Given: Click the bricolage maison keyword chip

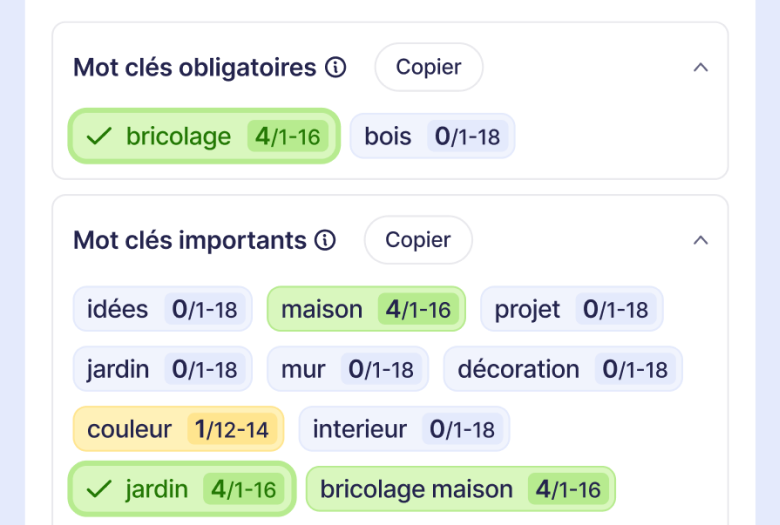Looking at the screenshot, I should (x=461, y=489).
